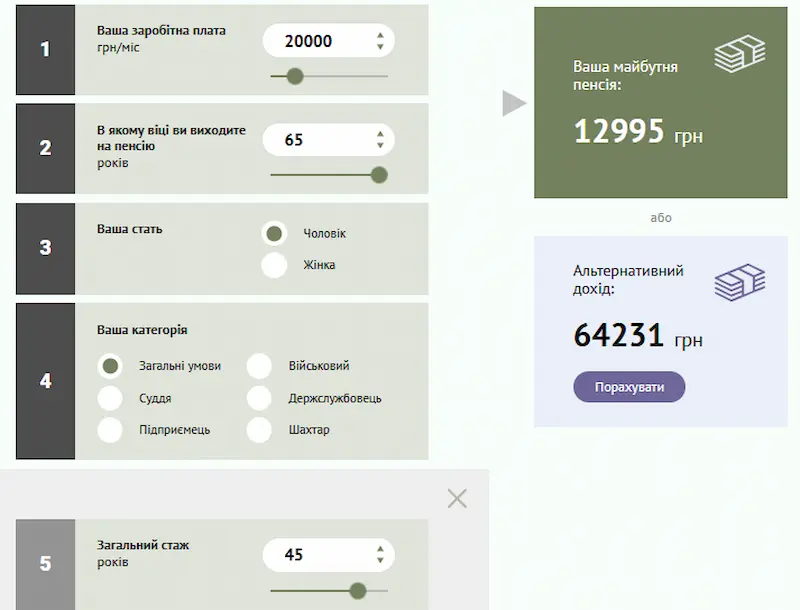The width and height of the screenshot is (800, 610).
Task: Select the Чоловік gender radio button
Action: coord(274,233)
